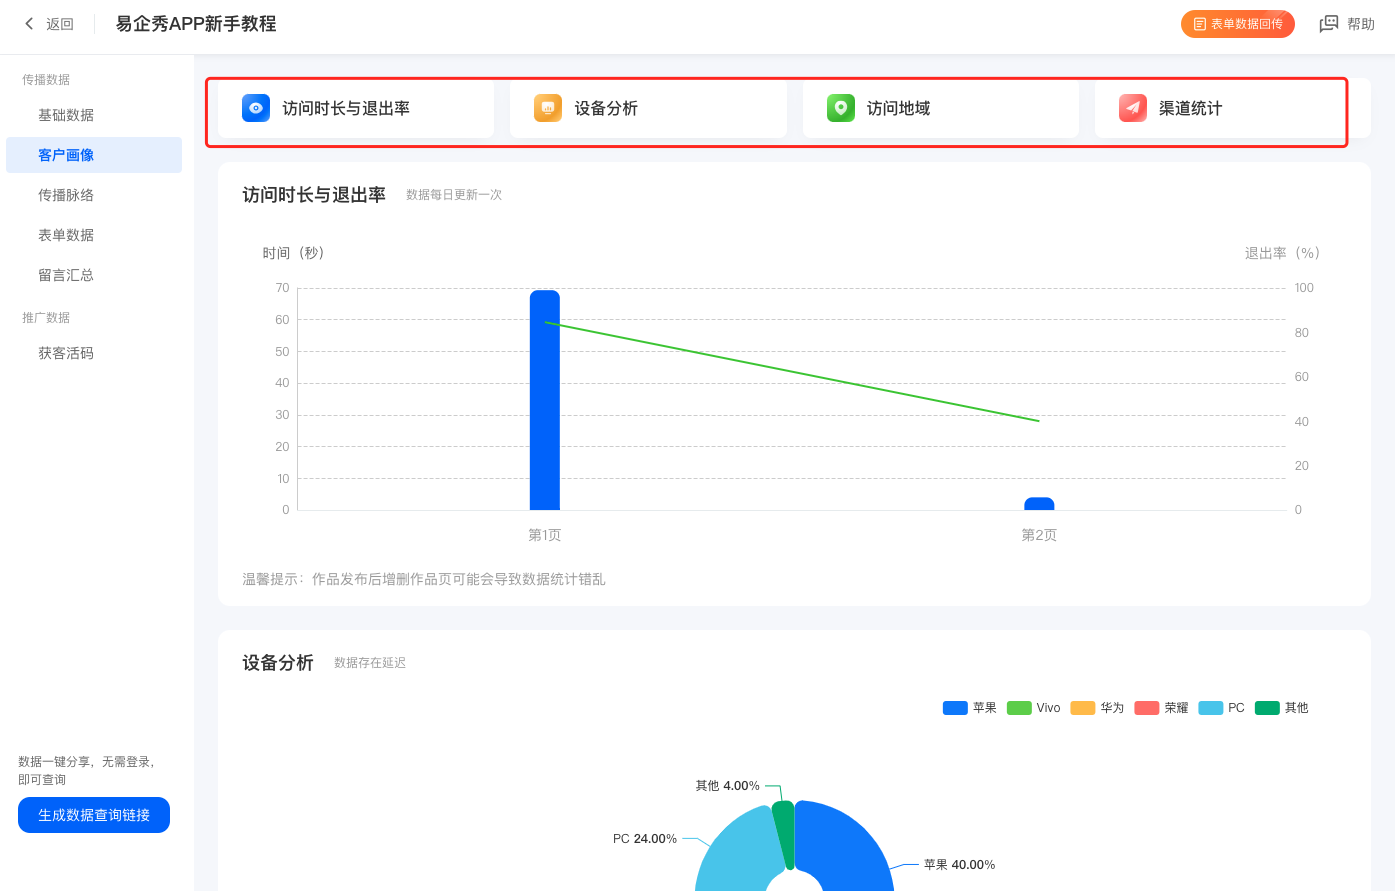1395x891 pixels.
Task: Click the back arrow icon
Action: [29, 24]
